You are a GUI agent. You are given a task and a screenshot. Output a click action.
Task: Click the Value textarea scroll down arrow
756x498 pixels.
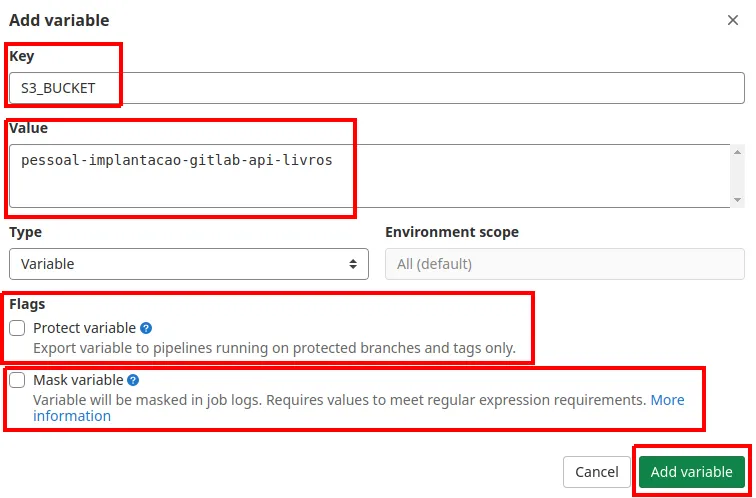[x=737, y=200]
